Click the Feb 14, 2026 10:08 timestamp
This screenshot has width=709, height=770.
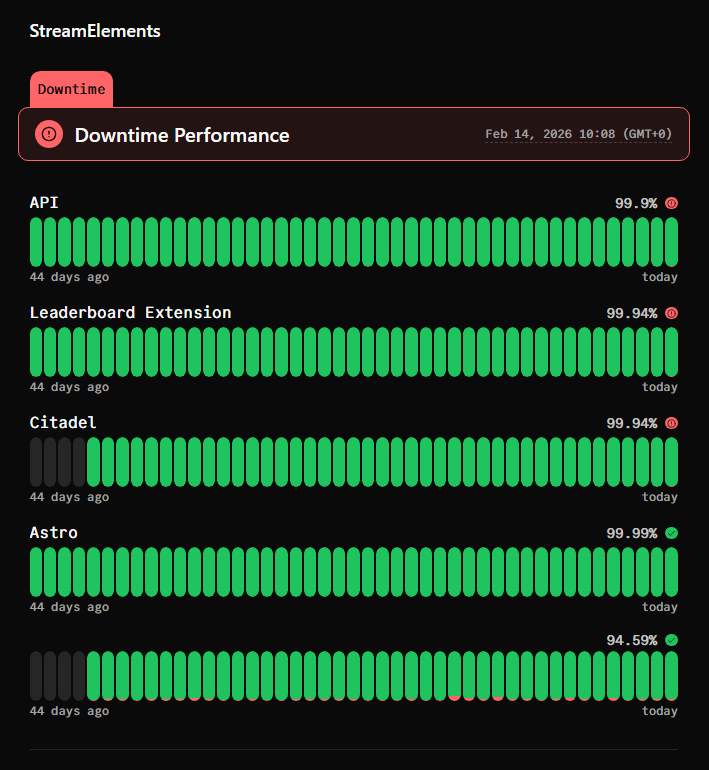[x=578, y=134]
